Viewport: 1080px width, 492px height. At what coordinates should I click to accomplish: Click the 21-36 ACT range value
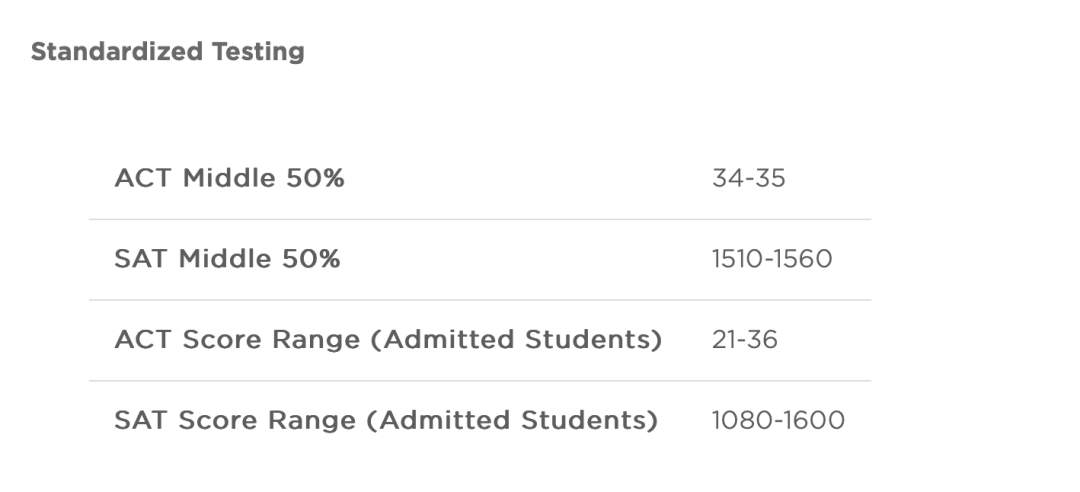click(x=745, y=340)
